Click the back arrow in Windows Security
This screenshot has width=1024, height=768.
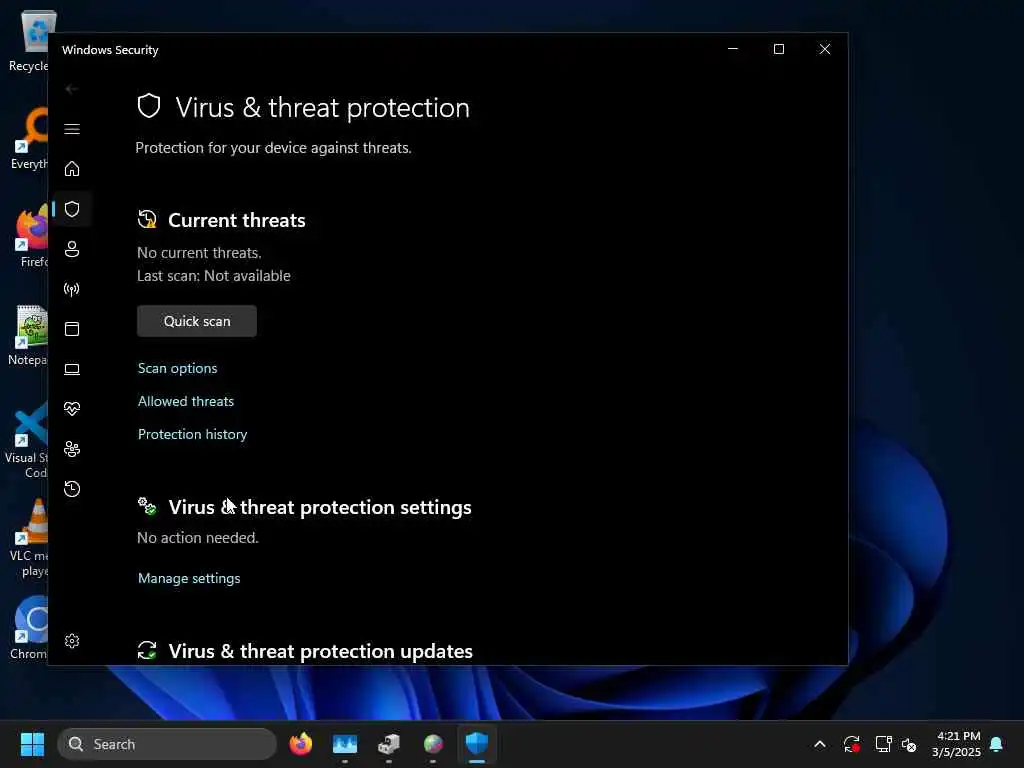point(72,89)
